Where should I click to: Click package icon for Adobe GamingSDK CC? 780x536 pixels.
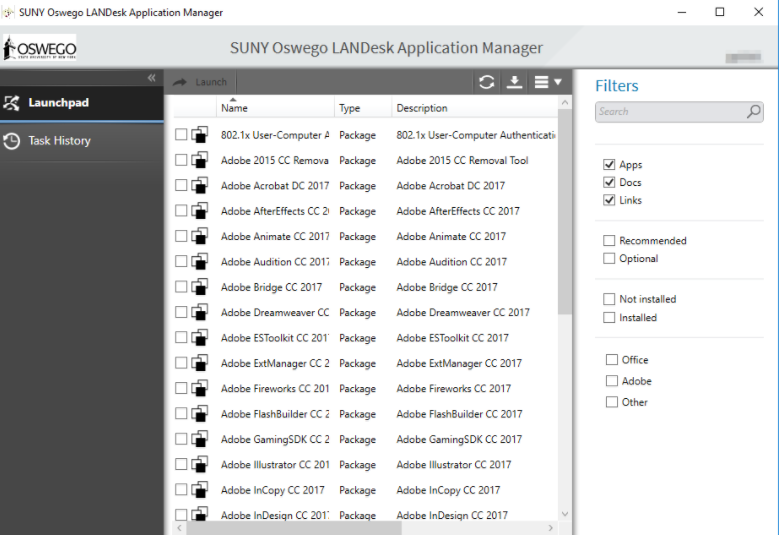click(x=200, y=439)
